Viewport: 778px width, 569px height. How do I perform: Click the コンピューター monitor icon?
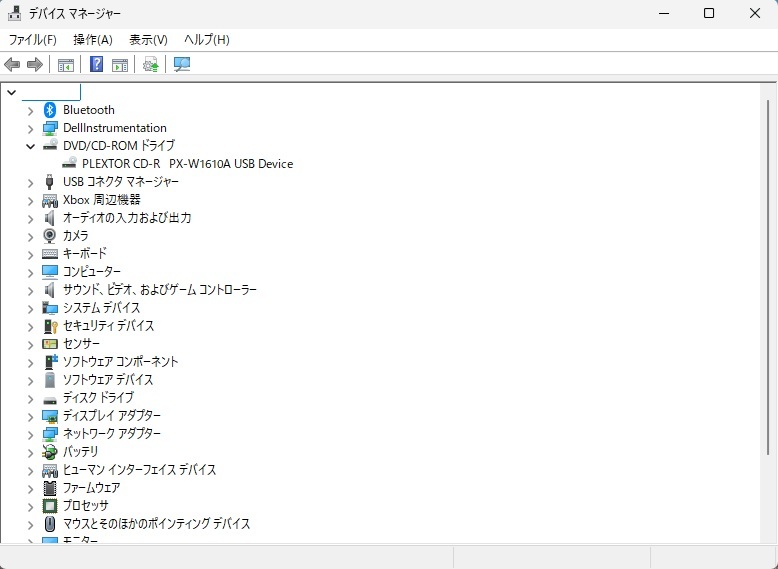click(50, 271)
